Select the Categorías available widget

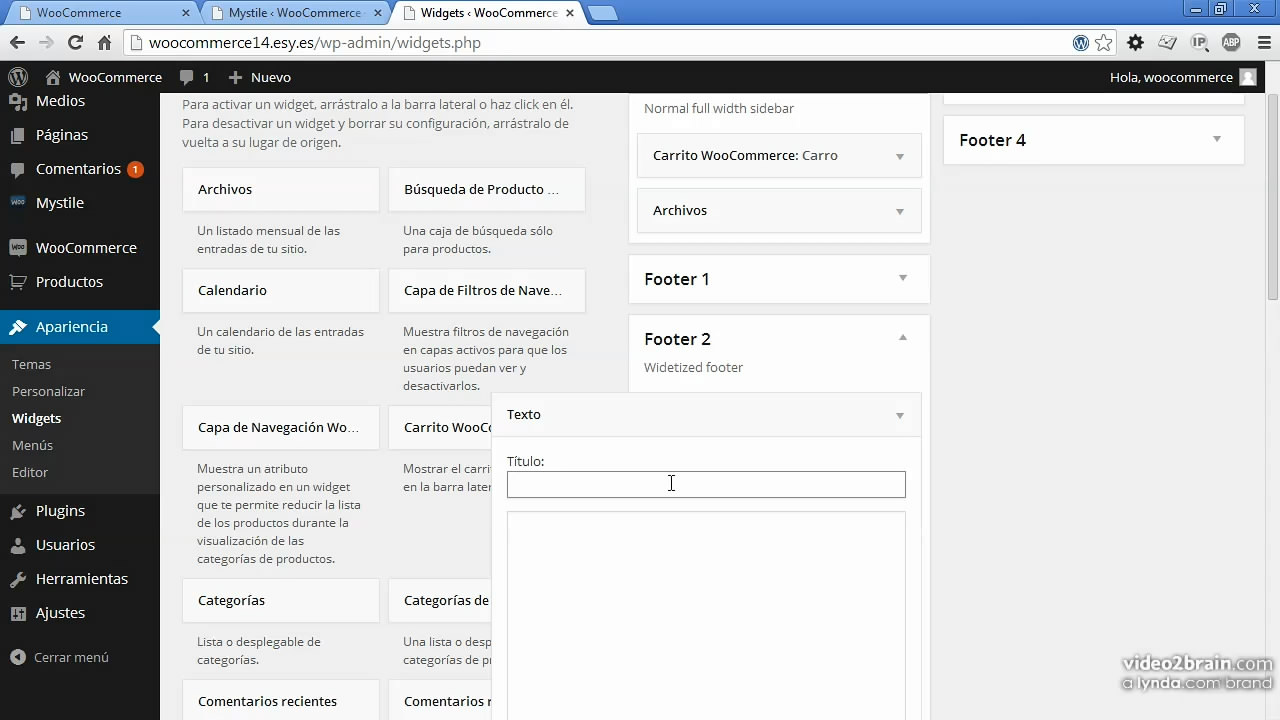[x=281, y=600]
